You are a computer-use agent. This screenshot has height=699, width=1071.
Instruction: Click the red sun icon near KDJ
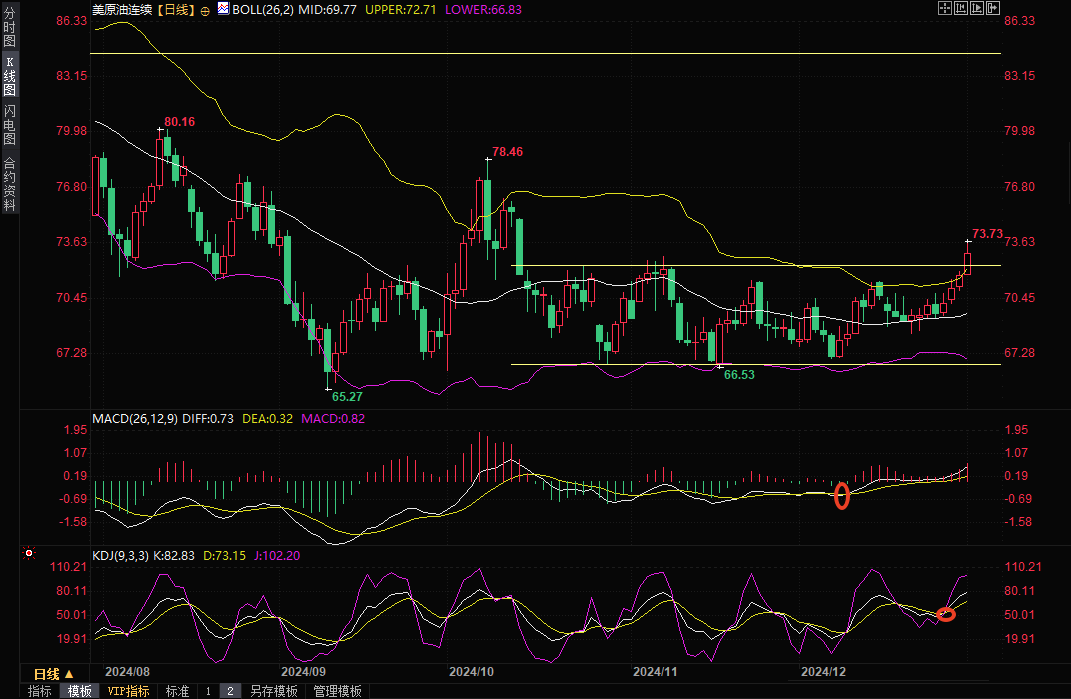coord(28,552)
